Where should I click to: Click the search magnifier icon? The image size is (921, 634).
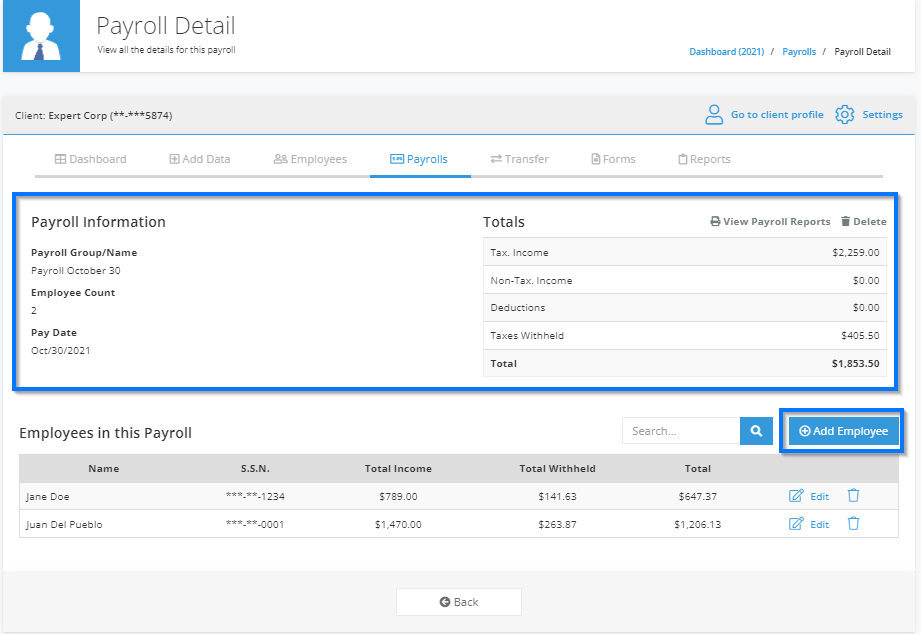tap(756, 430)
